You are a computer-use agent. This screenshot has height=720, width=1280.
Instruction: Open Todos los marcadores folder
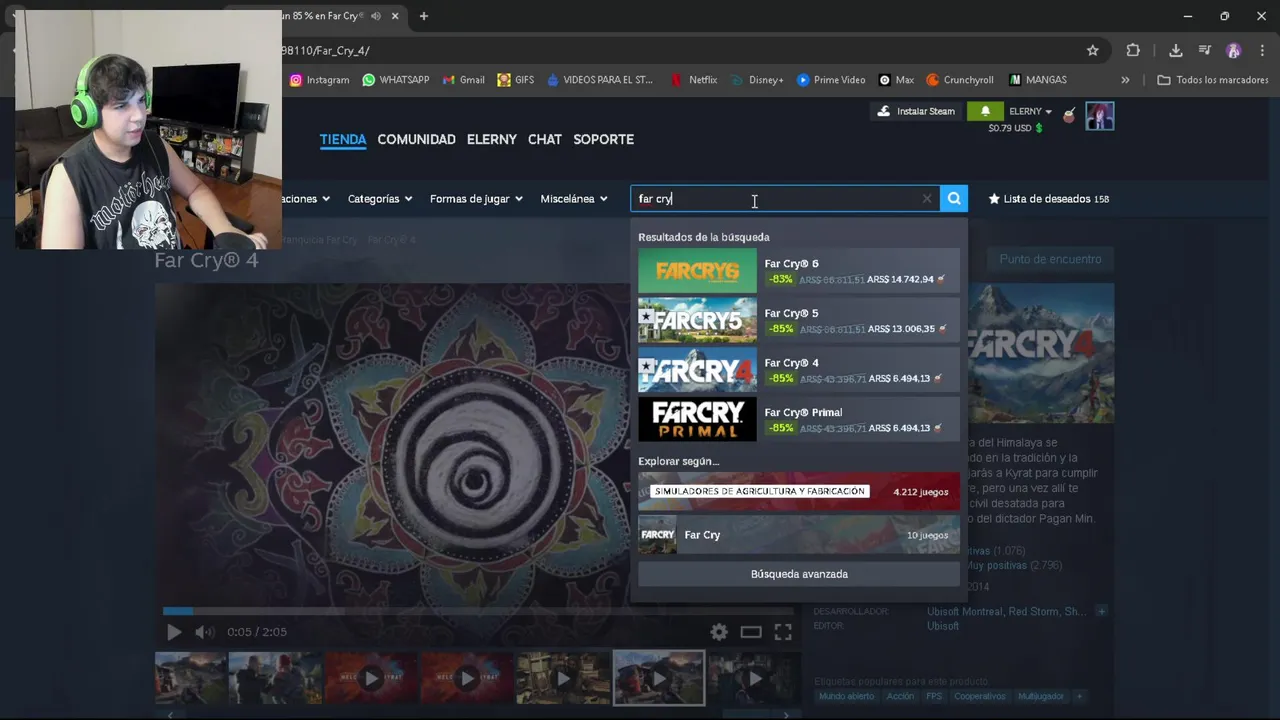click(1212, 80)
